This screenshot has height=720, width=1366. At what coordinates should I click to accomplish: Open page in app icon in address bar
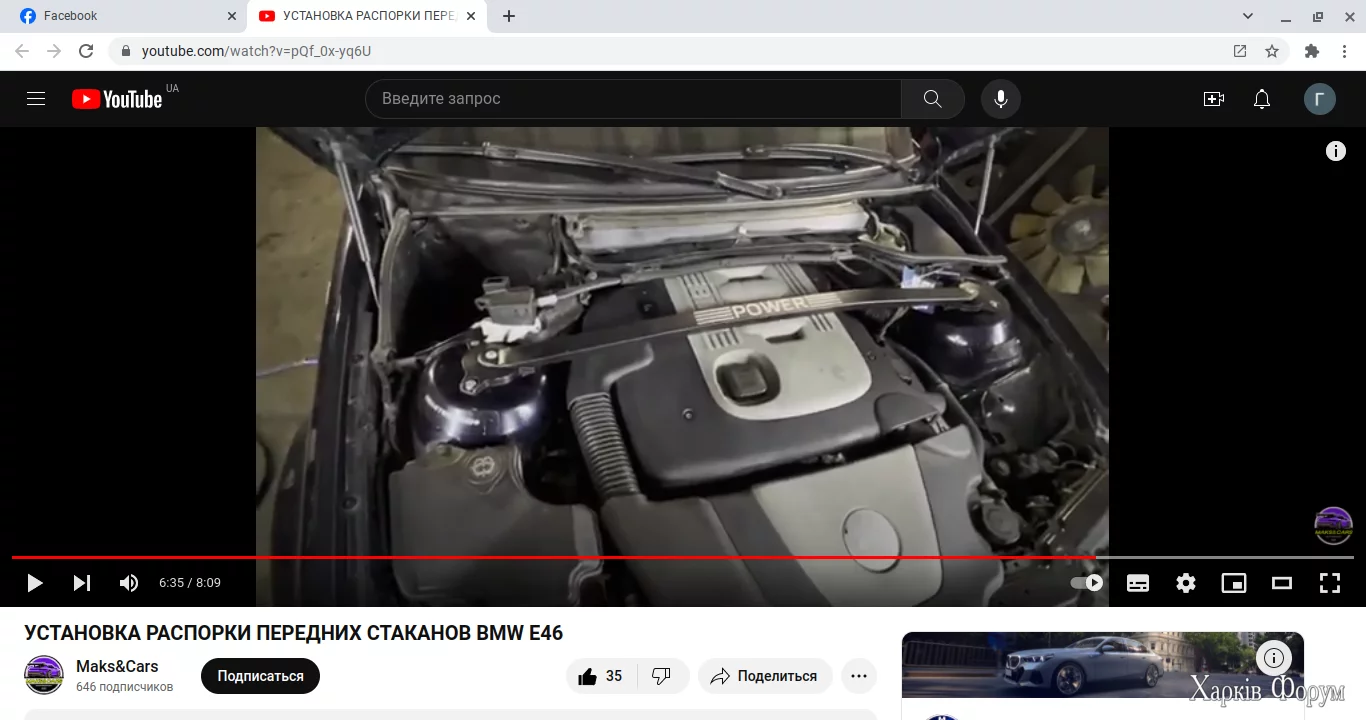(1240, 51)
